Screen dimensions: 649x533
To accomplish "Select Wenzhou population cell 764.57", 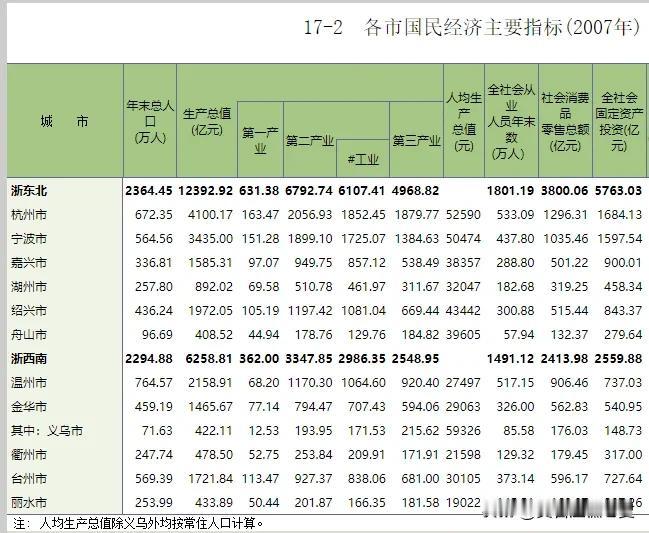I will click(x=154, y=382).
